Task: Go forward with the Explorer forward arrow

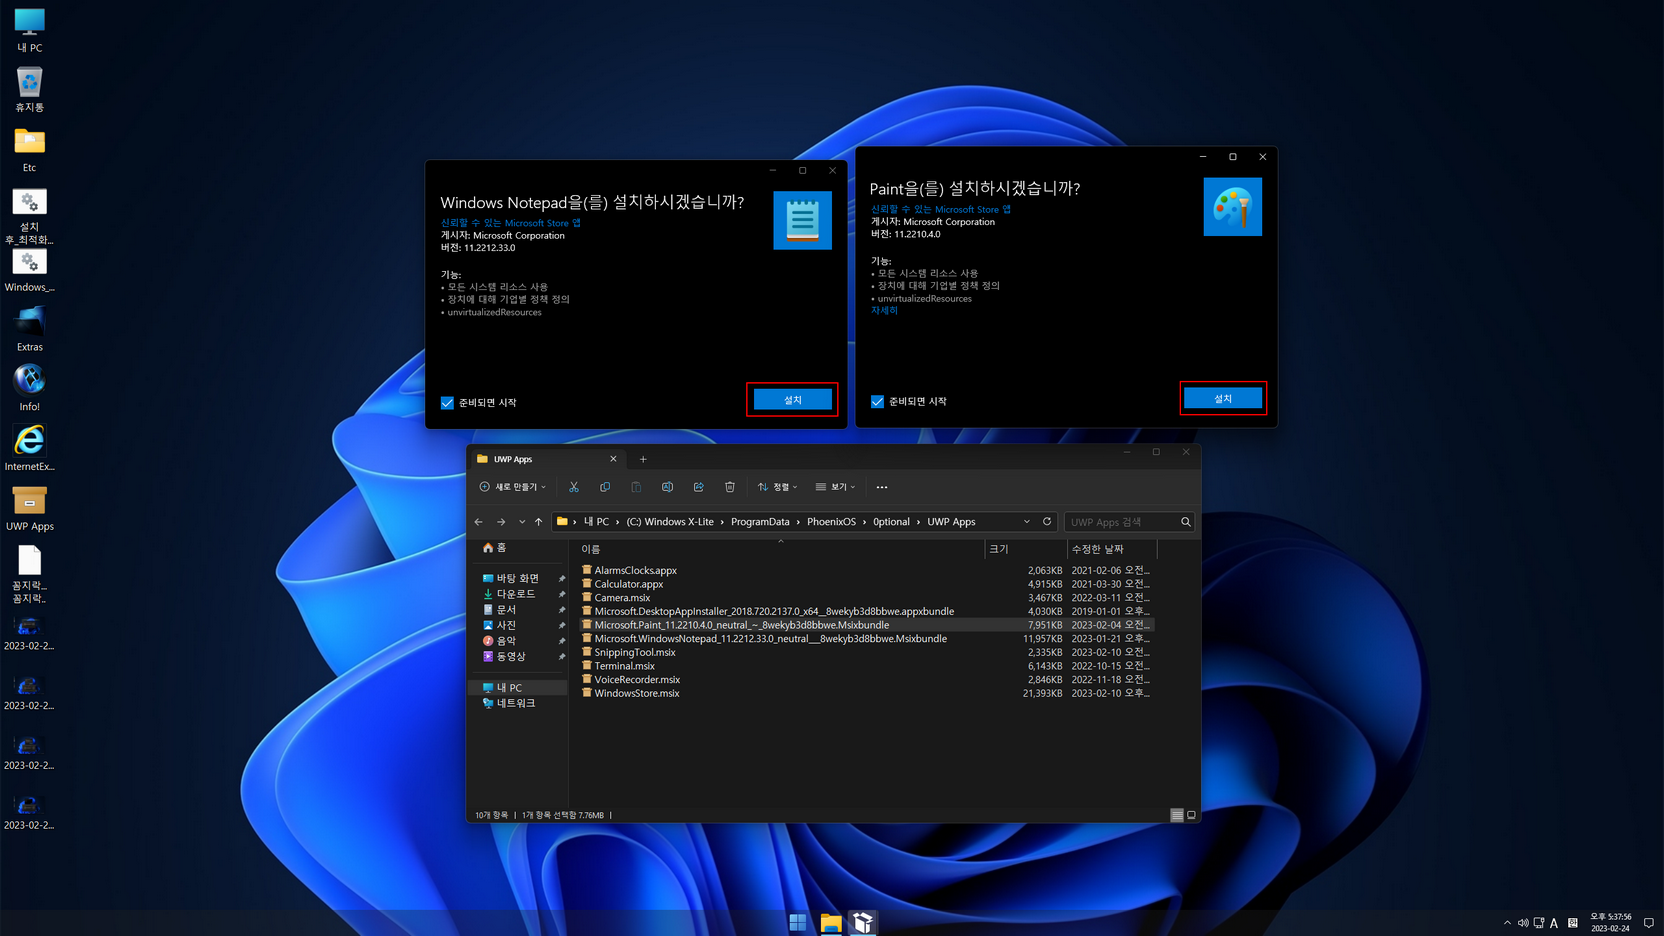Action: click(x=501, y=522)
